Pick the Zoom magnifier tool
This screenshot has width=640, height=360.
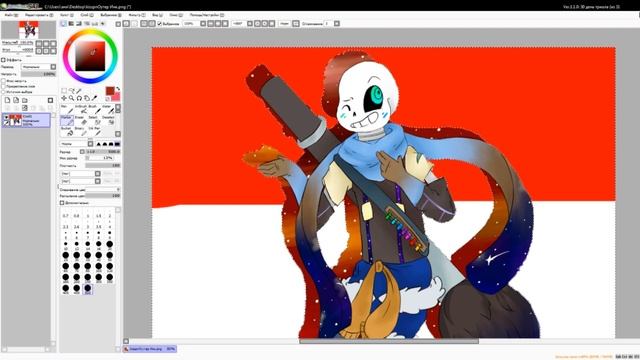coord(71,98)
